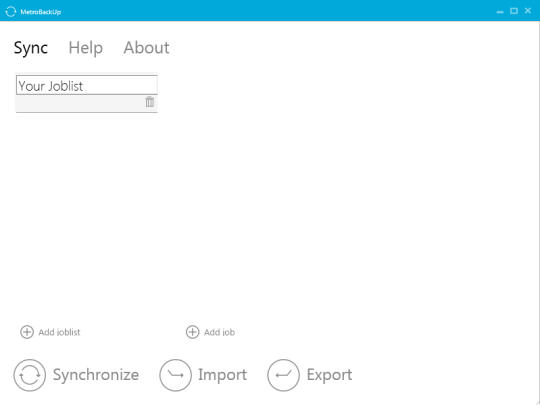This screenshot has height=405, width=540.
Task: Click the Your Joblist name field
Action: pos(86,85)
